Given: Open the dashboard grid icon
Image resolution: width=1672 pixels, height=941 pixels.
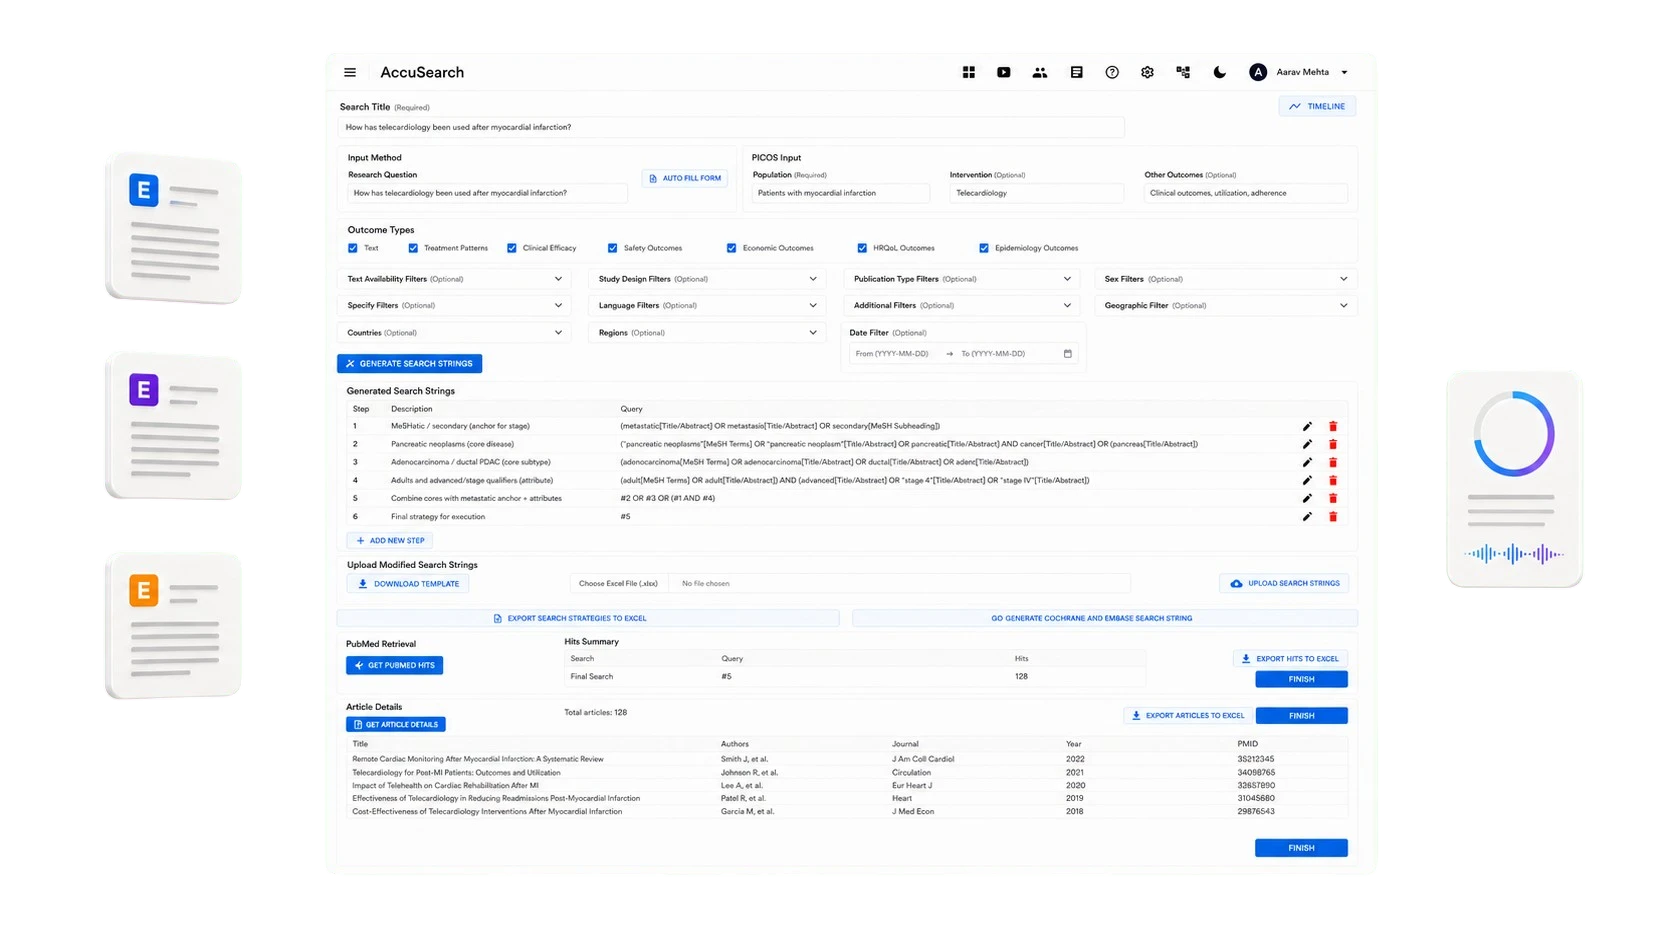Looking at the screenshot, I should tap(969, 72).
